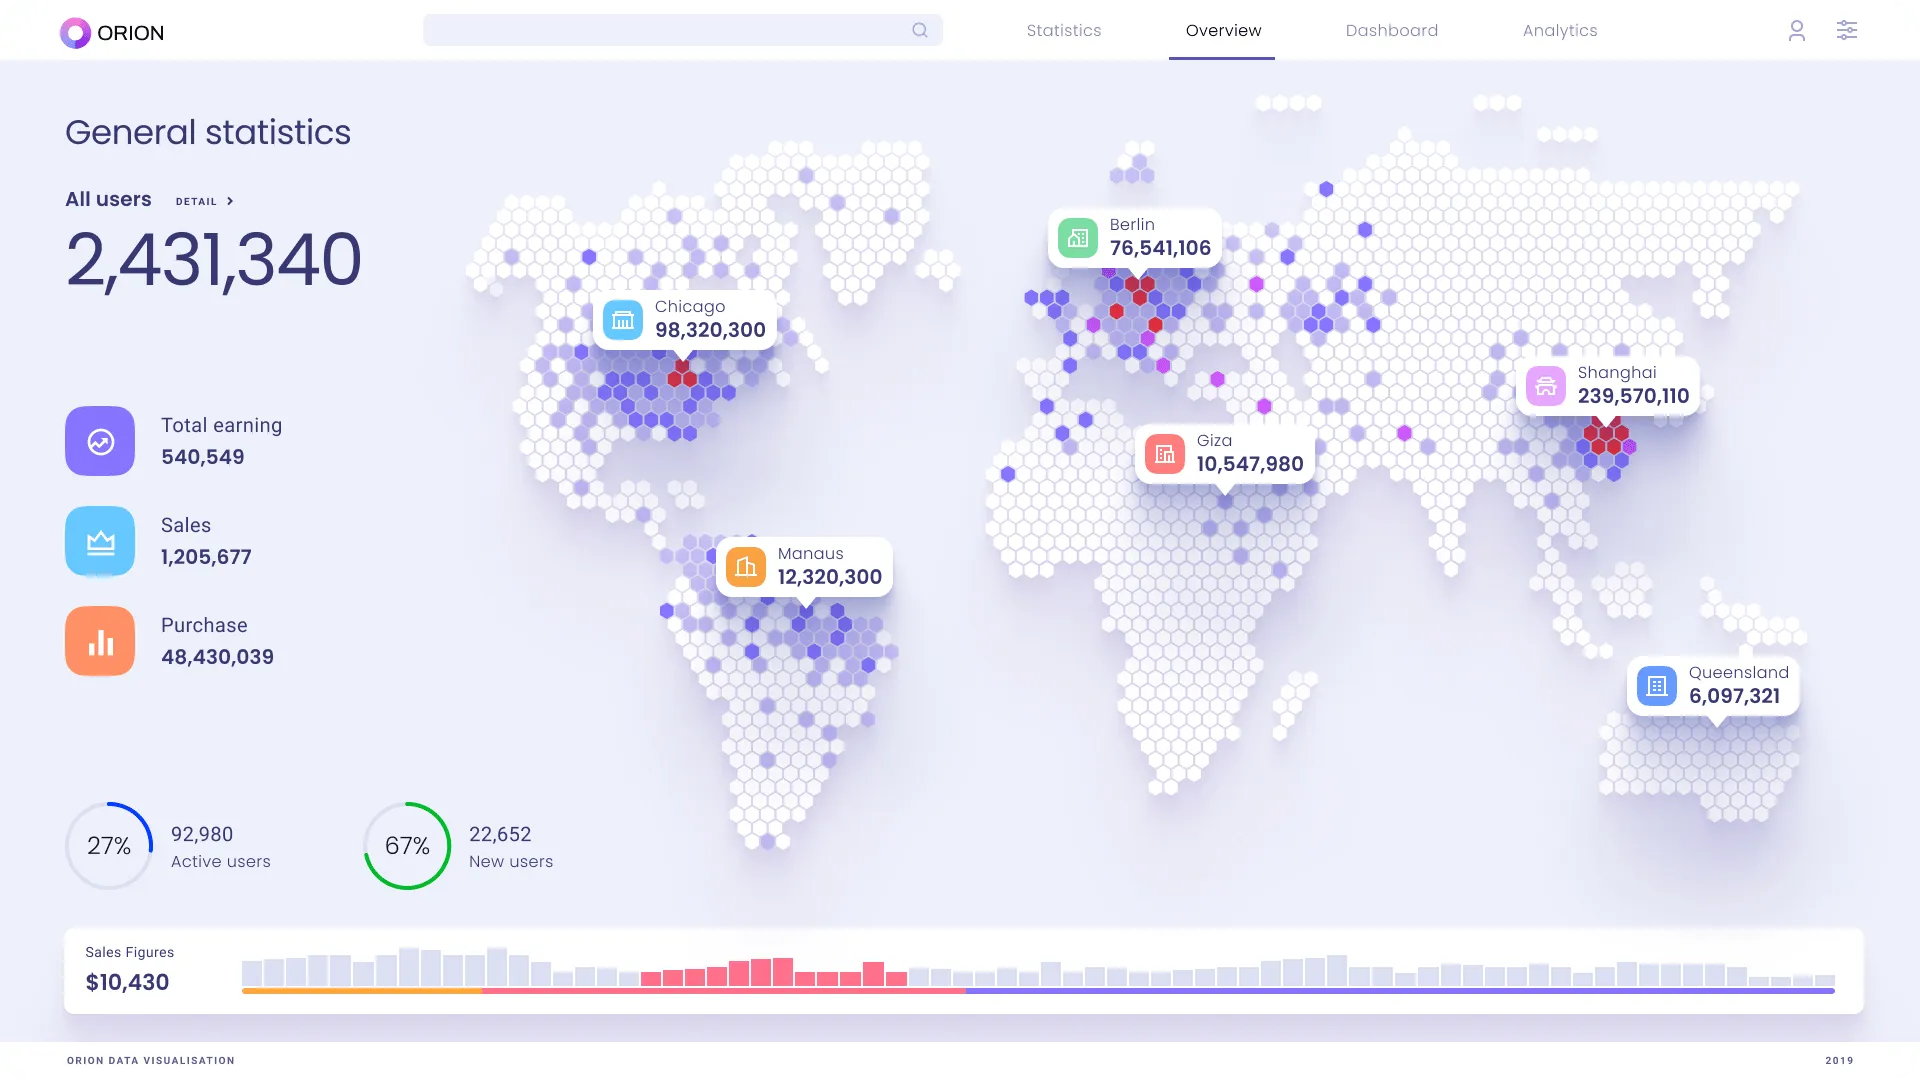Screen dimensions: 1920x1080
Task: Click the Chicago map marker icon
Action: (x=623, y=320)
